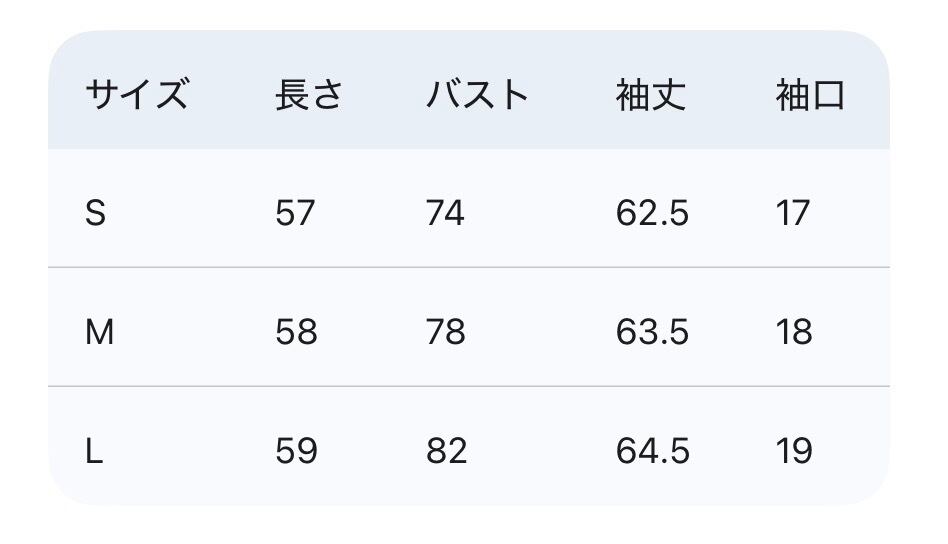The height and width of the screenshot is (544, 948).
Task: Click length value 58 for size M
Action: pyautogui.click(x=296, y=332)
